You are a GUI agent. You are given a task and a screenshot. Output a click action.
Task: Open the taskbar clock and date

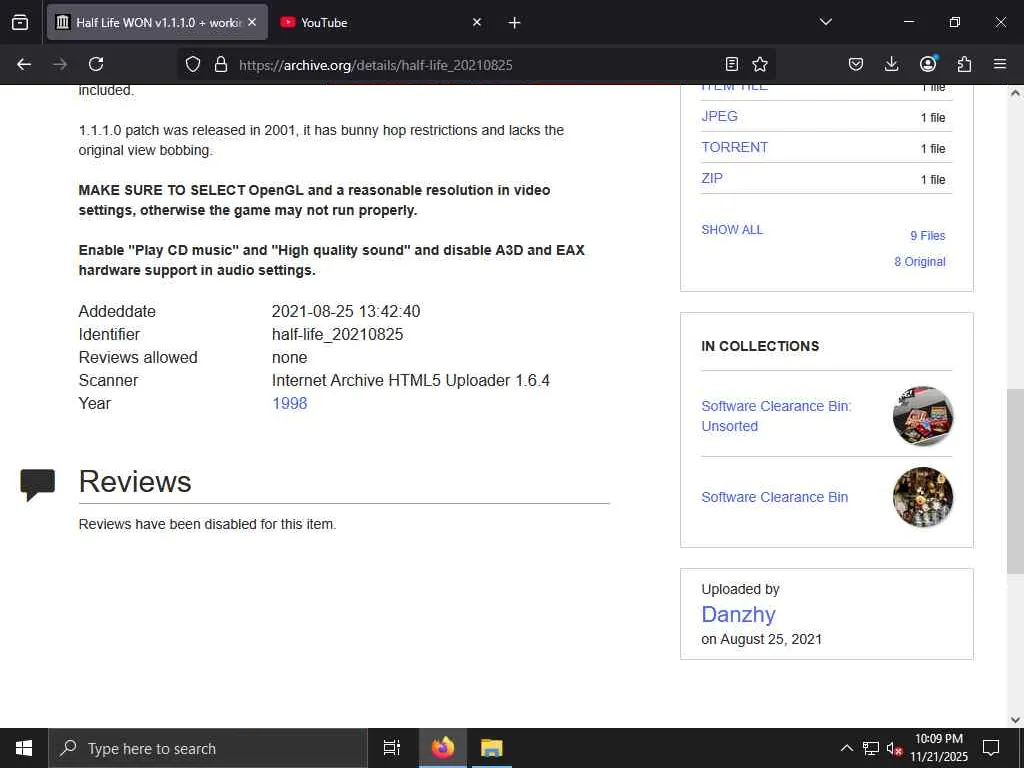939,748
